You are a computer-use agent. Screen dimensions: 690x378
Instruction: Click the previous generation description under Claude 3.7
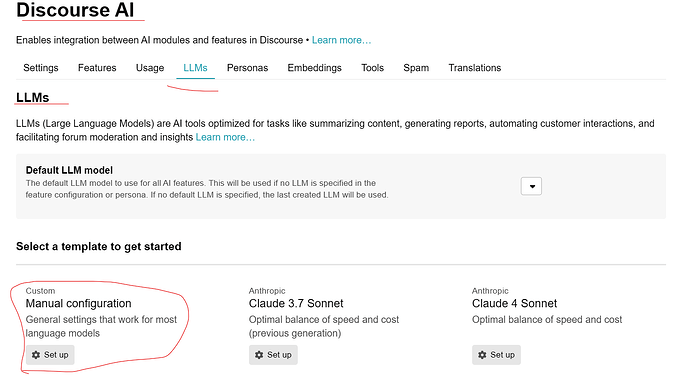click(323, 327)
